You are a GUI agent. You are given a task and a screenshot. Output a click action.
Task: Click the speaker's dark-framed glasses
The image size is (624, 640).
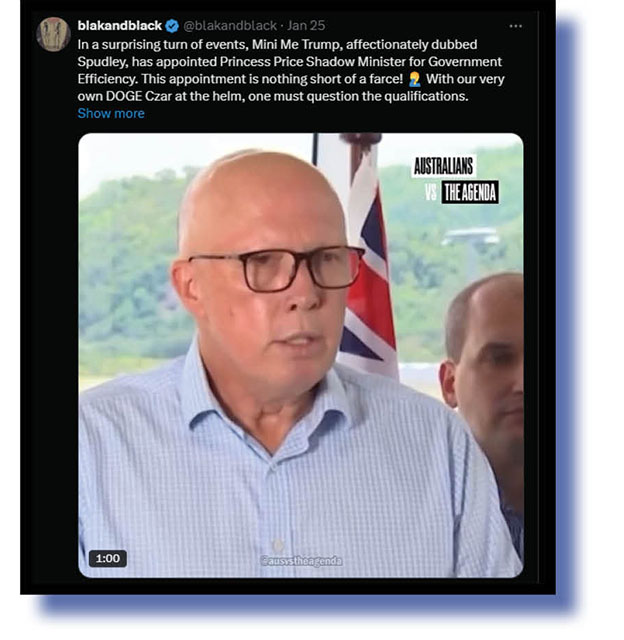(275, 269)
